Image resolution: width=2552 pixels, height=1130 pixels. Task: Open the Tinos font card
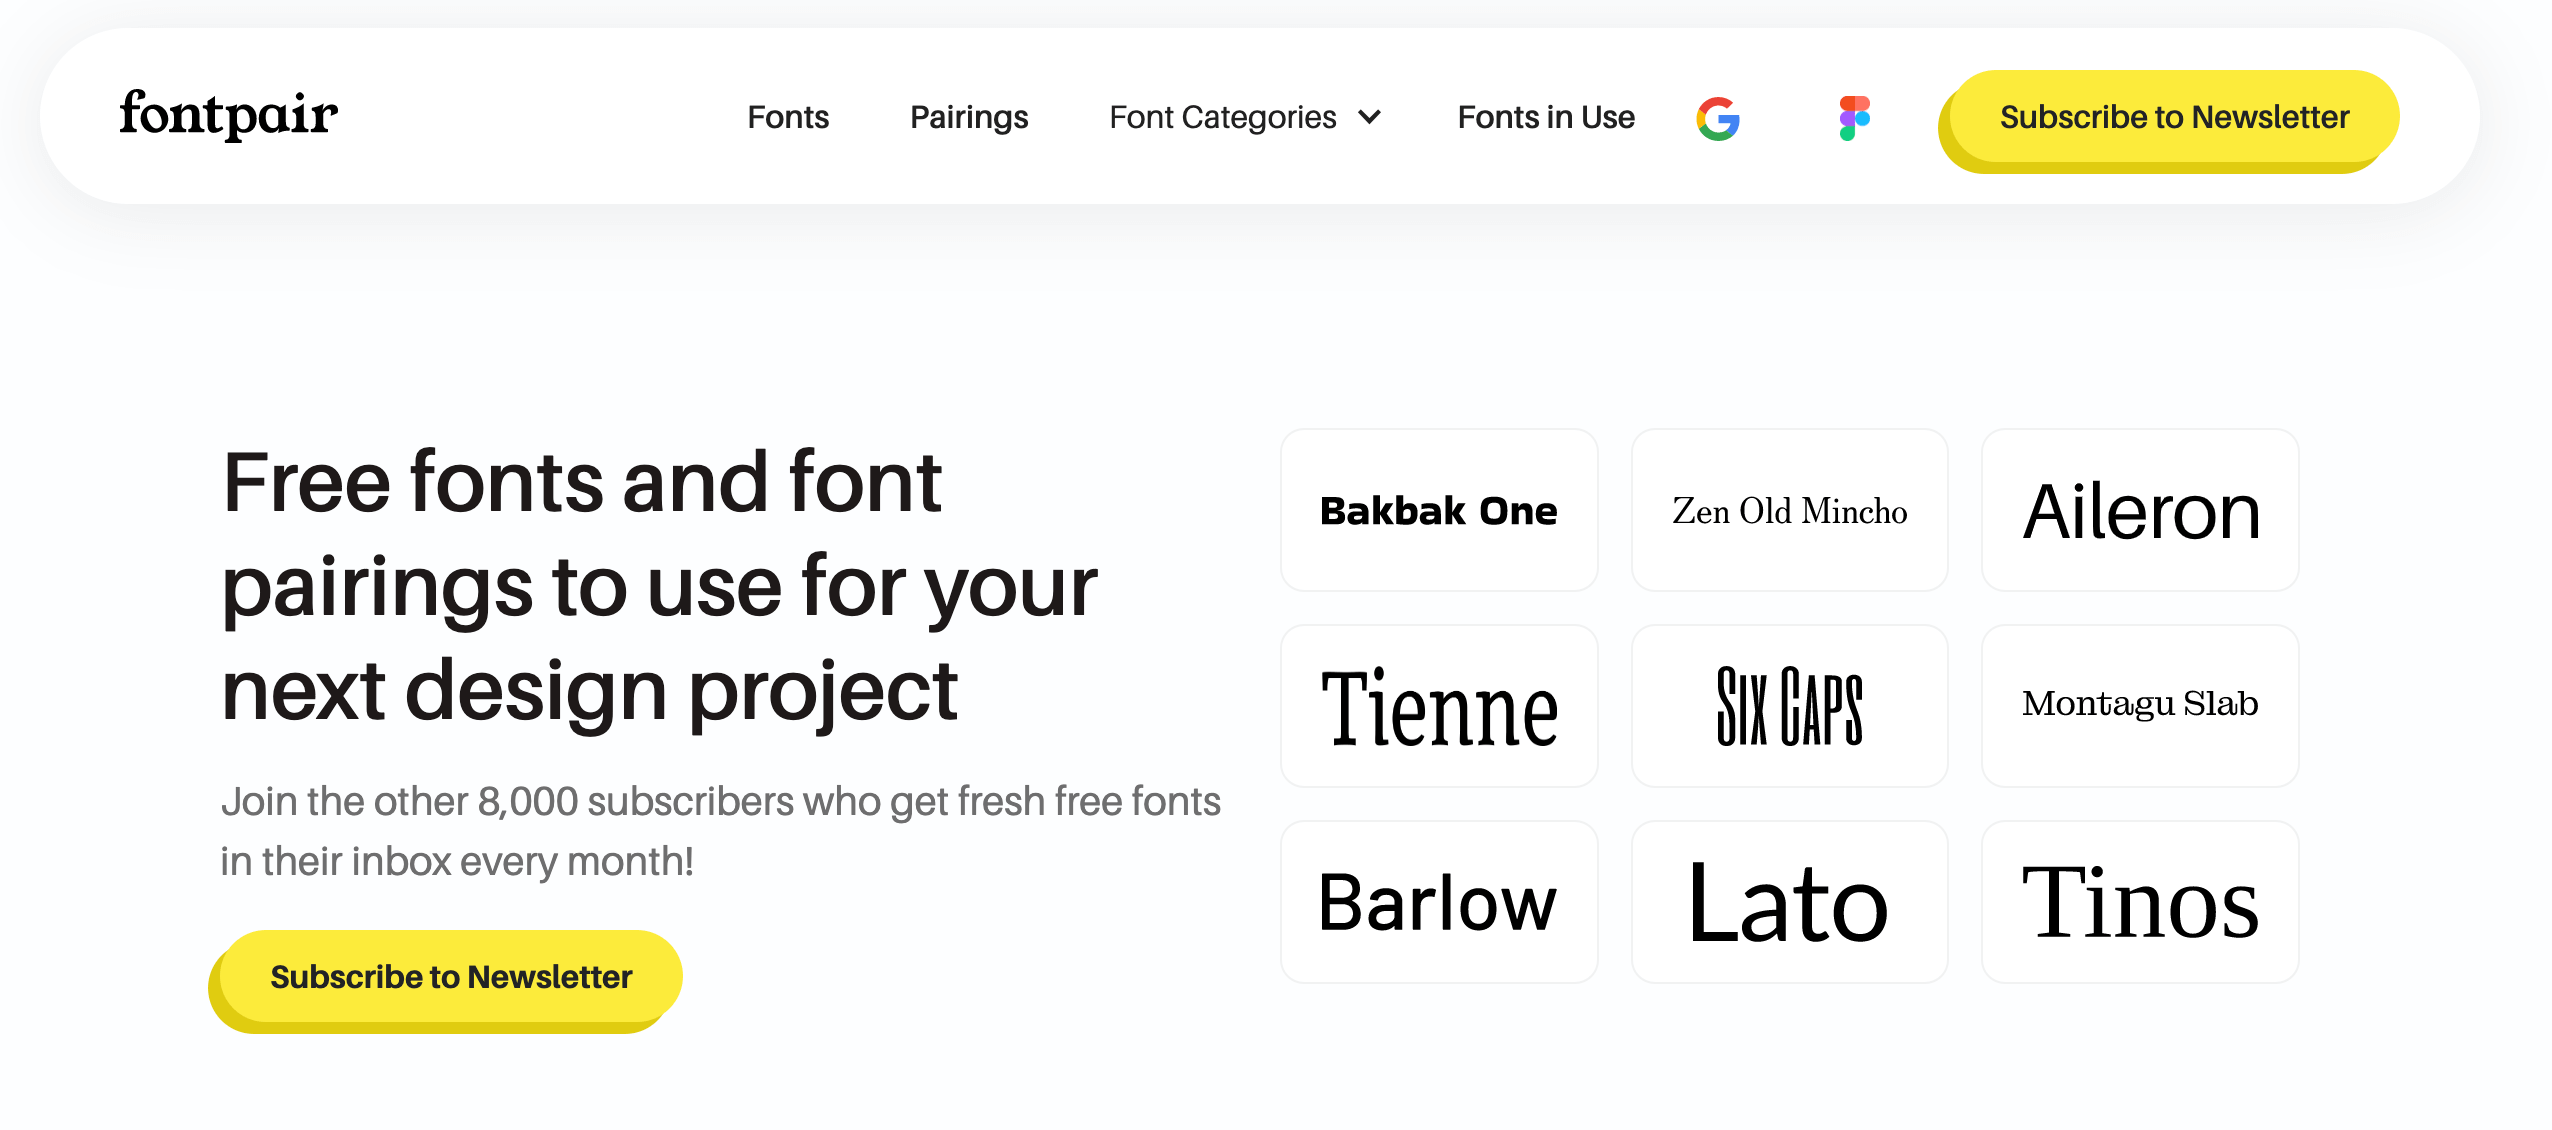[2140, 902]
